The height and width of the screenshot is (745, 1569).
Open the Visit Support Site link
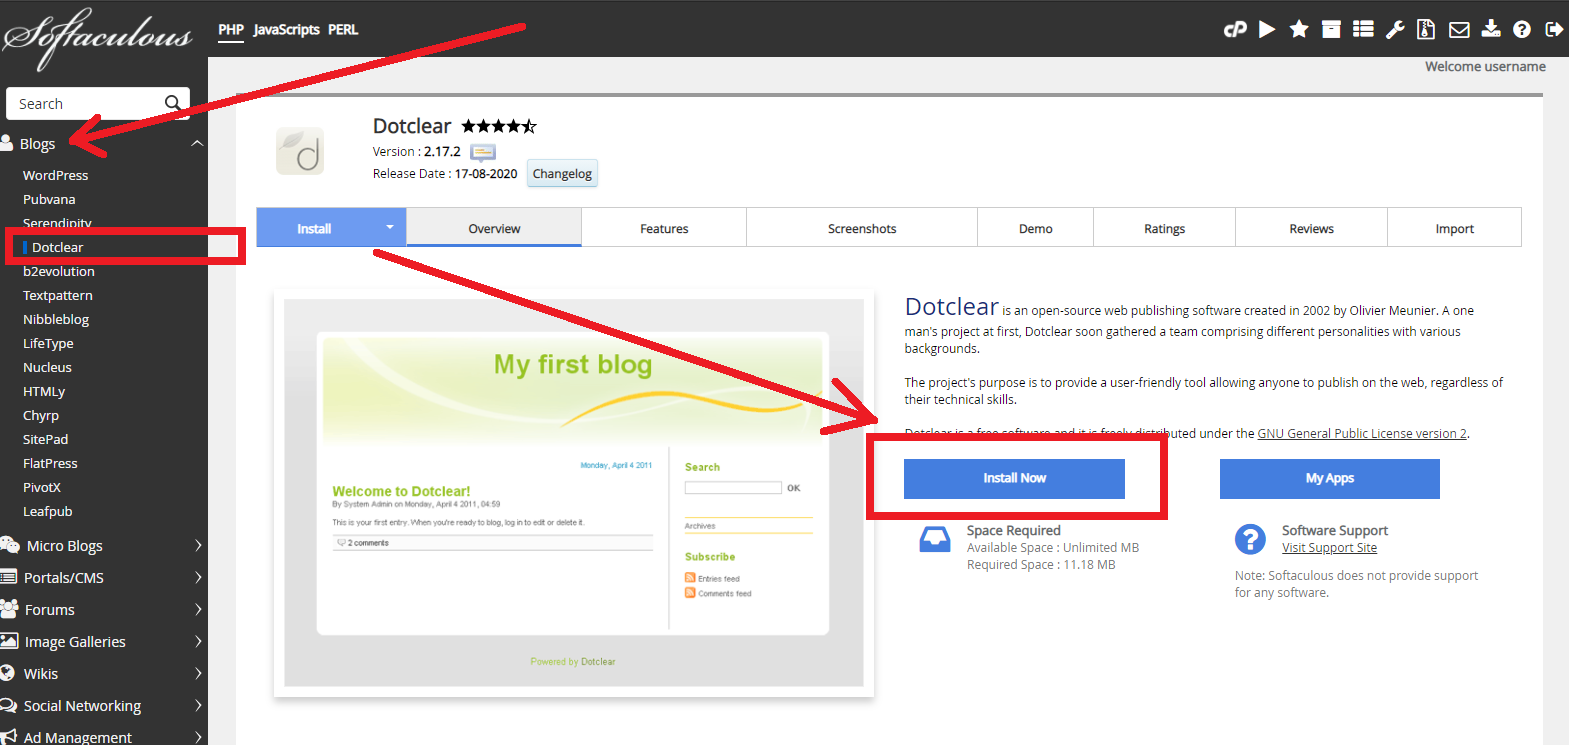pyautogui.click(x=1329, y=548)
